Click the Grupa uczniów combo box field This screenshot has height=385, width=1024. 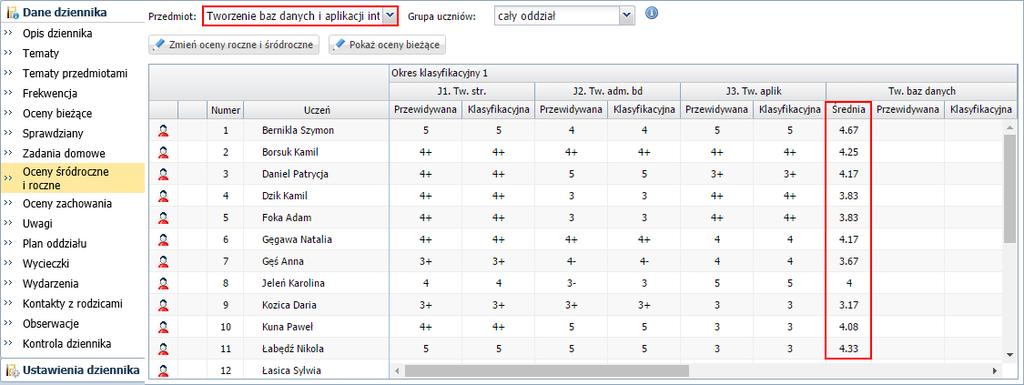click(x=564, y=16)
